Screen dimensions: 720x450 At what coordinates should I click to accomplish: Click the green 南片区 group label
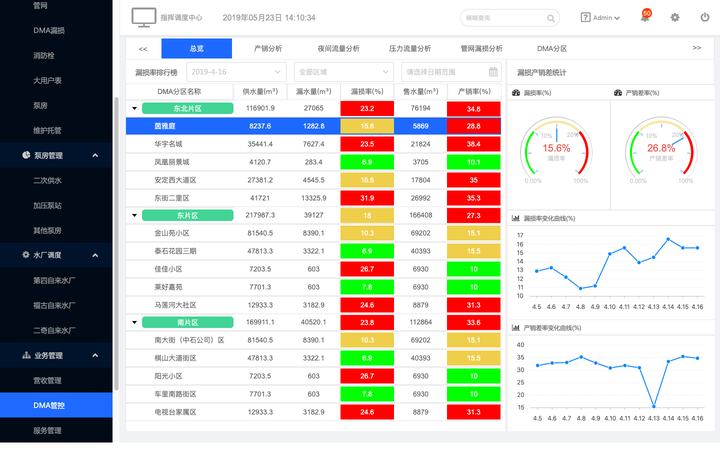point(187,322)
